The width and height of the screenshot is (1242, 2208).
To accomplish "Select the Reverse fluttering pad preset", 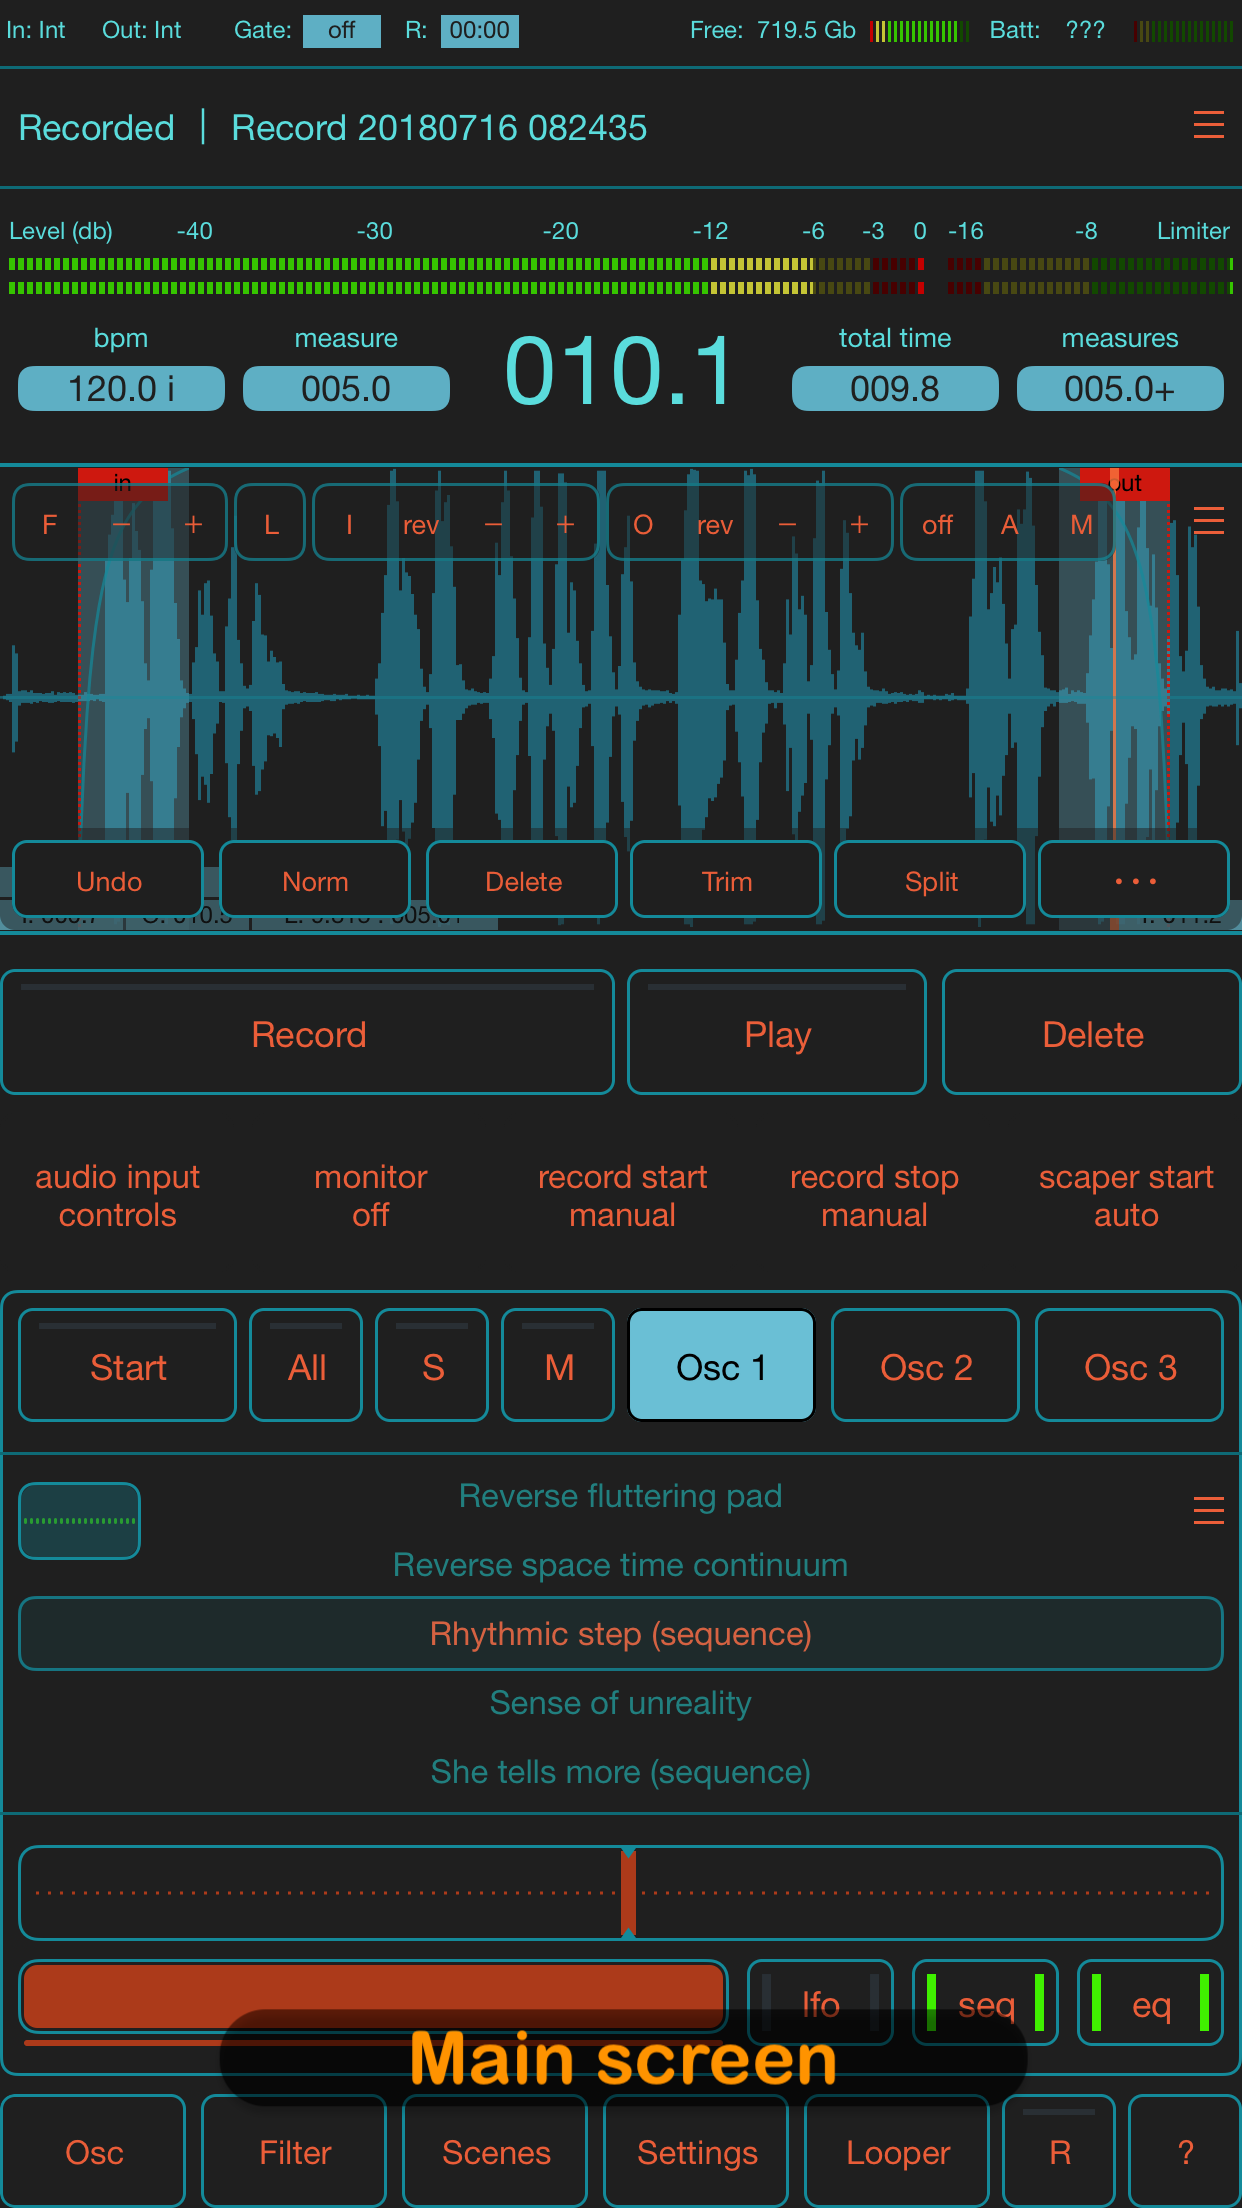I will point(620,1496).
